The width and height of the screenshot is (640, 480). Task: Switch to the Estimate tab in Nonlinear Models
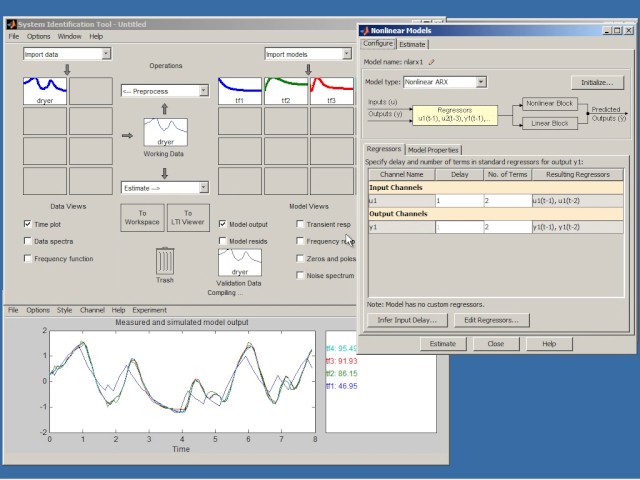coord(412,44)
